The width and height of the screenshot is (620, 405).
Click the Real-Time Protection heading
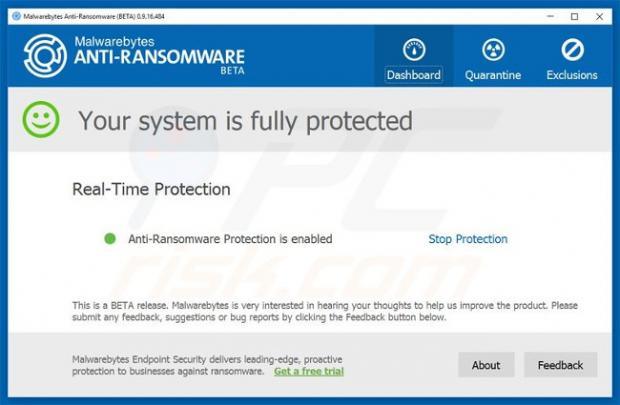coord(151,189)
